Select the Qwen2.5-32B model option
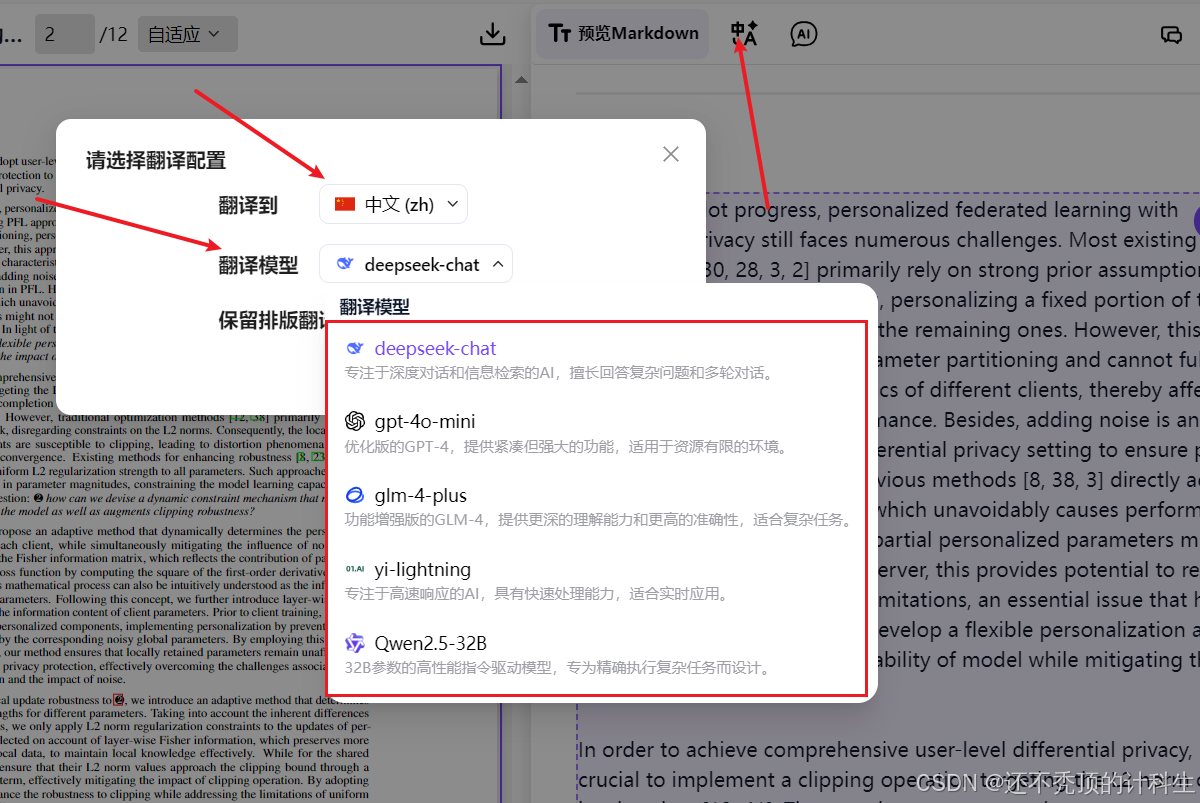 (596, 655)
